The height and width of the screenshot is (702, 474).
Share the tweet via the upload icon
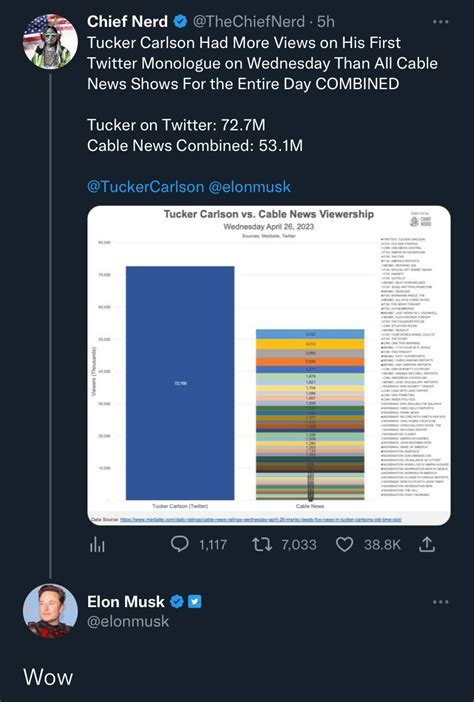click(427, 544)
